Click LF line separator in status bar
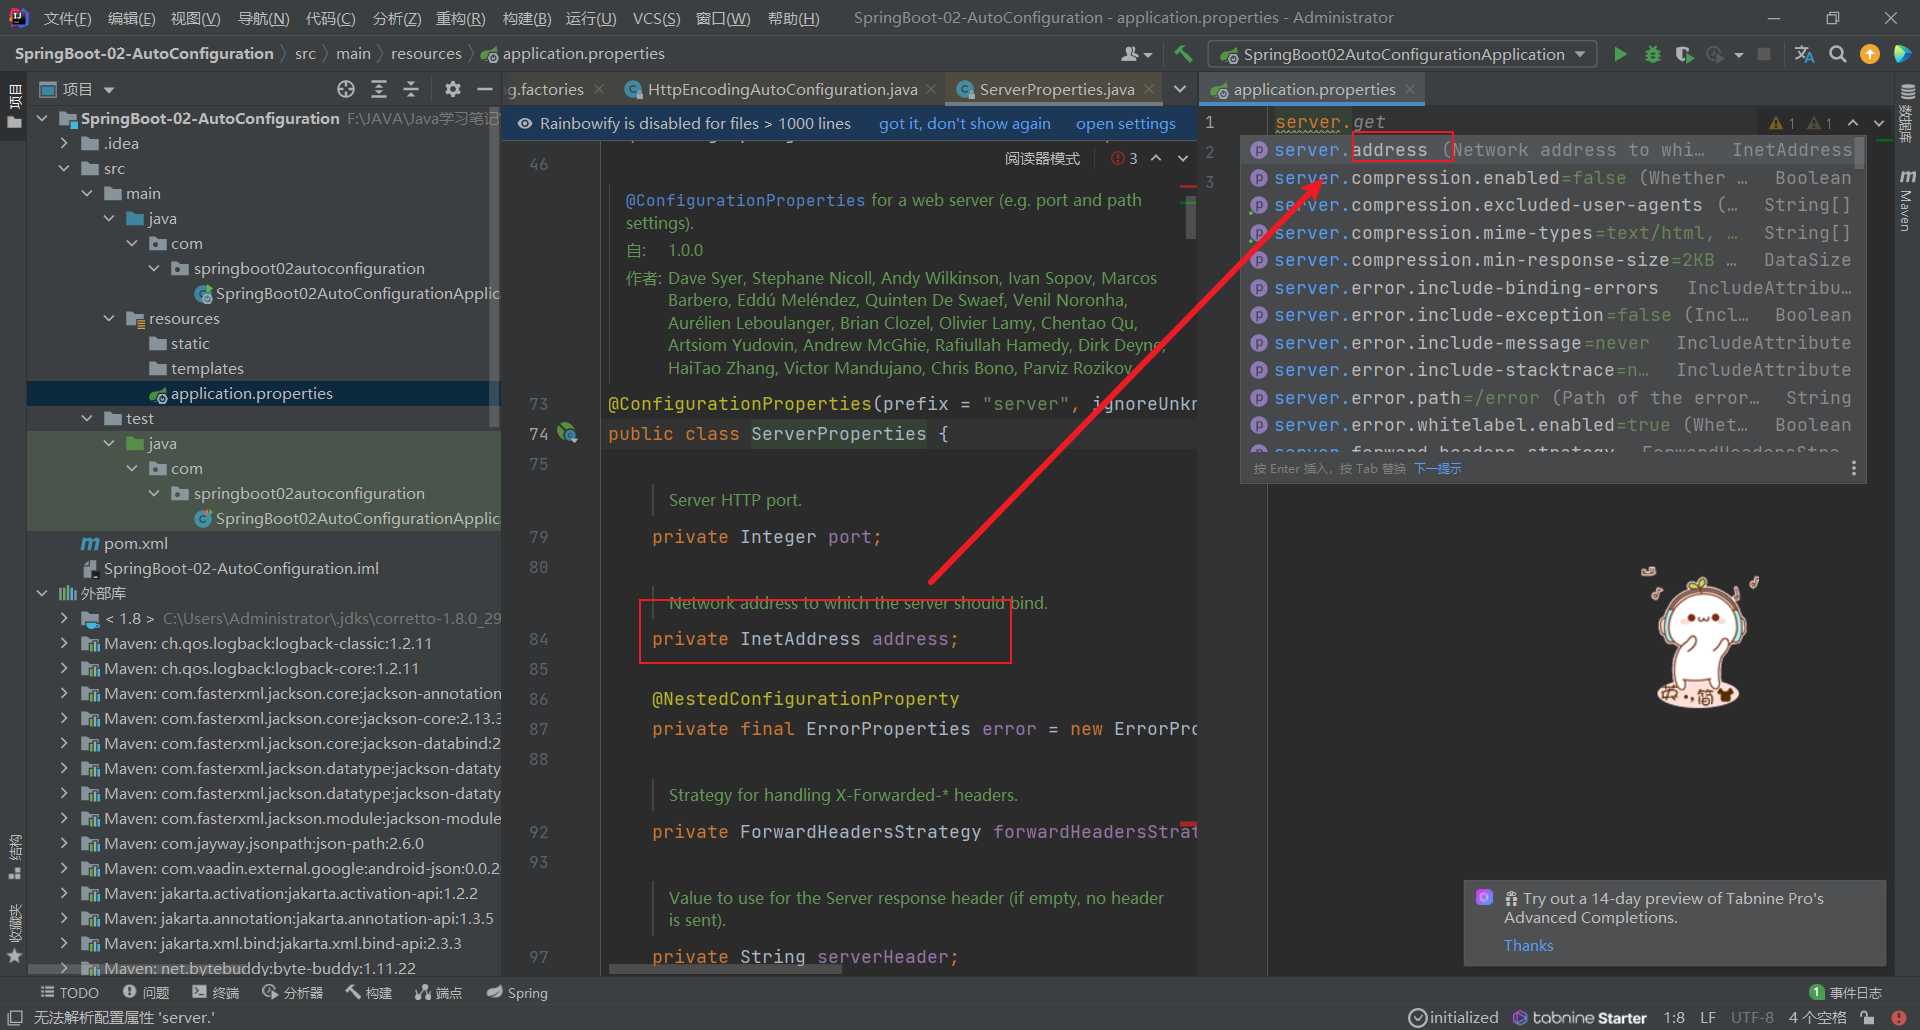Screen dimensions: 1920x1030 (1708, 1017)
